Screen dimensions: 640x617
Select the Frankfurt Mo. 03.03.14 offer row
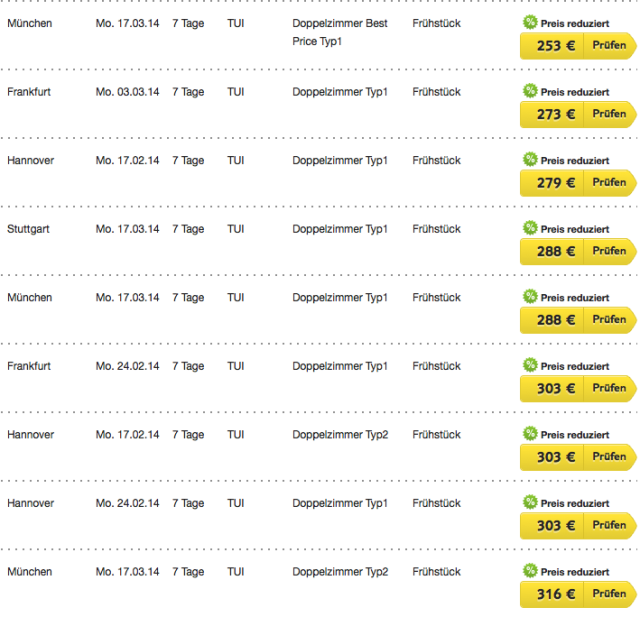pyautogui.click(x=320, y=104)
